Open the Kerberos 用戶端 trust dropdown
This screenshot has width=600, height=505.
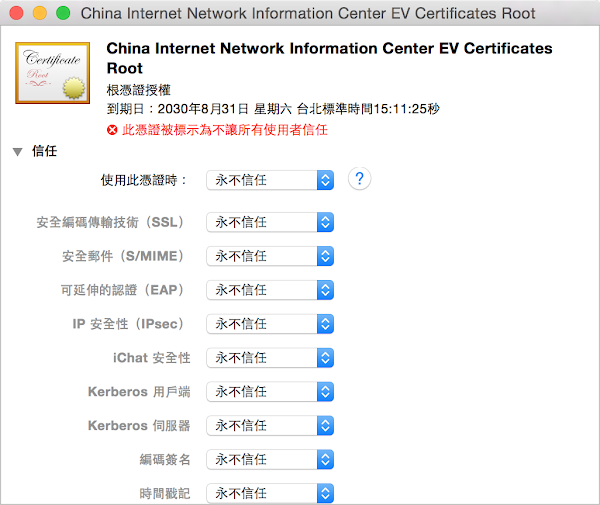tap(270, 392)
